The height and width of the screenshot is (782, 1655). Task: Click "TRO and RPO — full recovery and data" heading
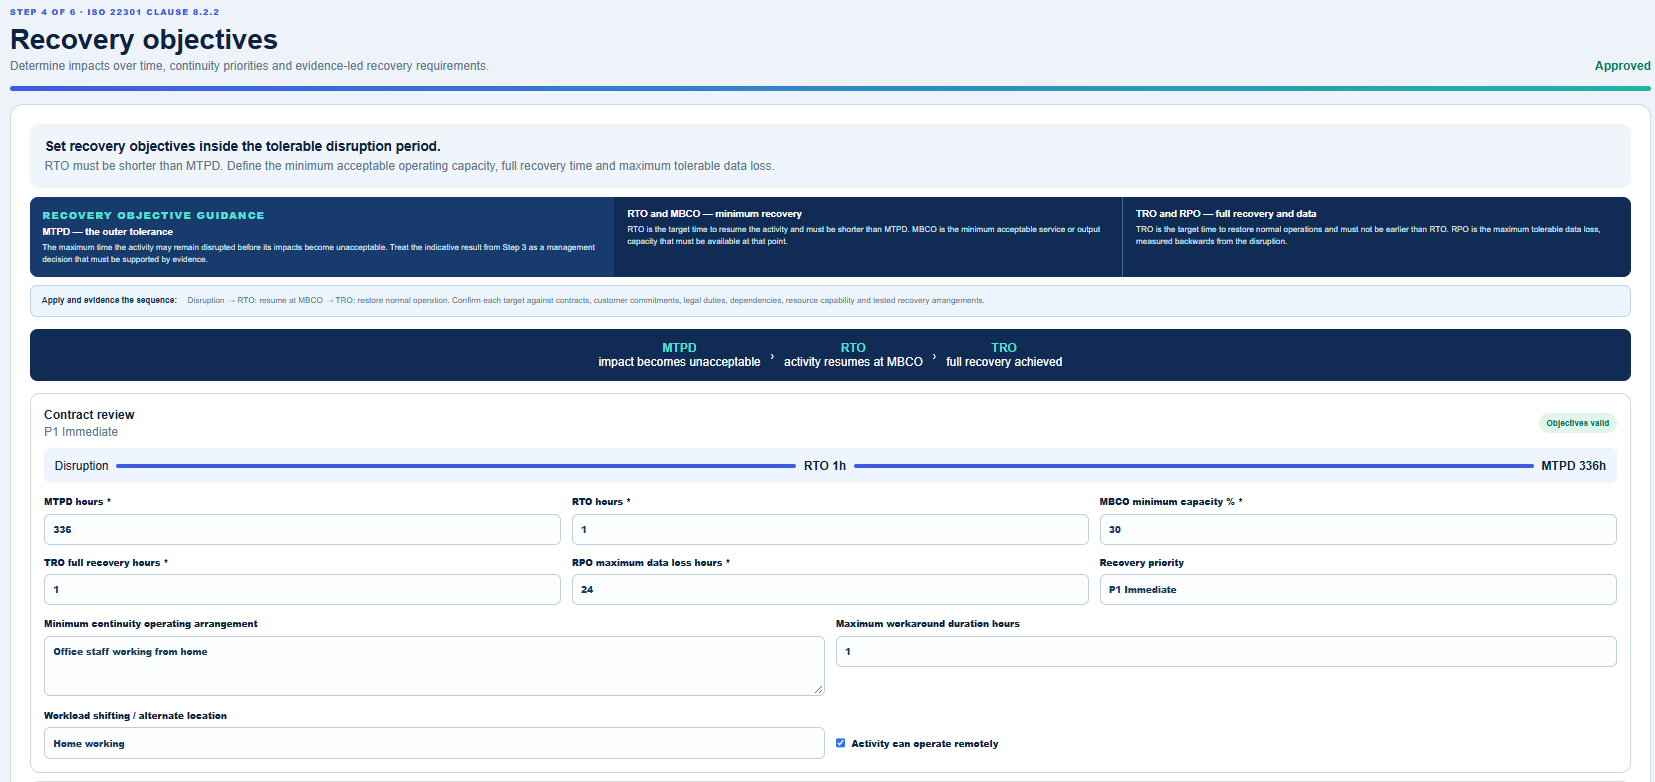pos(1226,214)
